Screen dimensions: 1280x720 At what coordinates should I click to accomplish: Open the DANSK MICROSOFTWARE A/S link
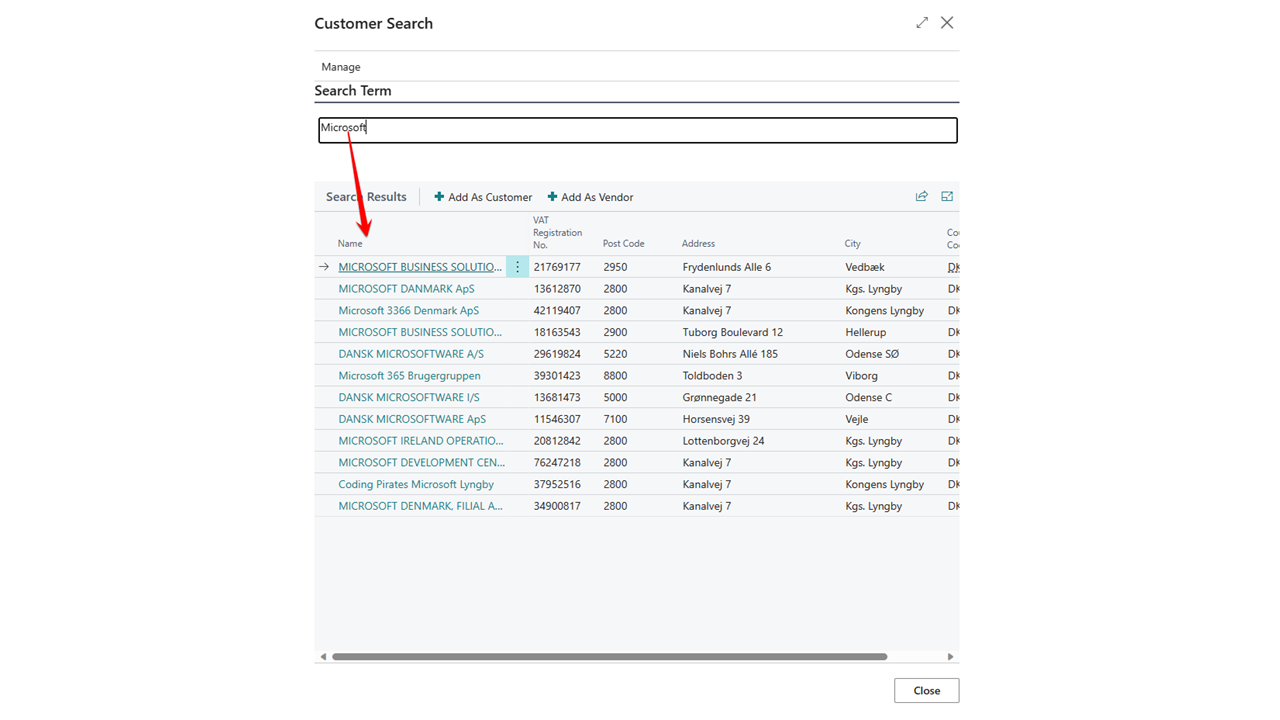pyautogui.click(x=411, y=354)
